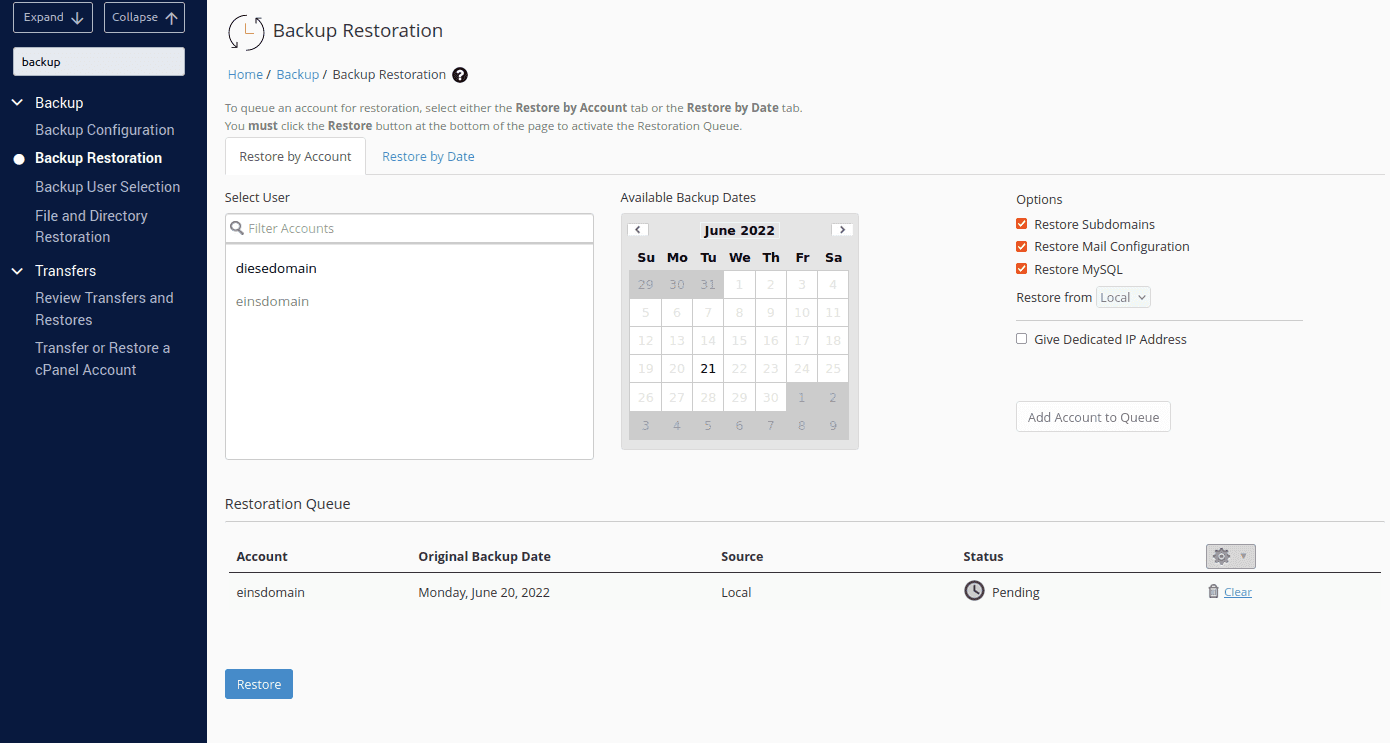This screenshot has height=743, width=1390.
Task: Switch to Restore by Date tab
Action: click(428, 156)
